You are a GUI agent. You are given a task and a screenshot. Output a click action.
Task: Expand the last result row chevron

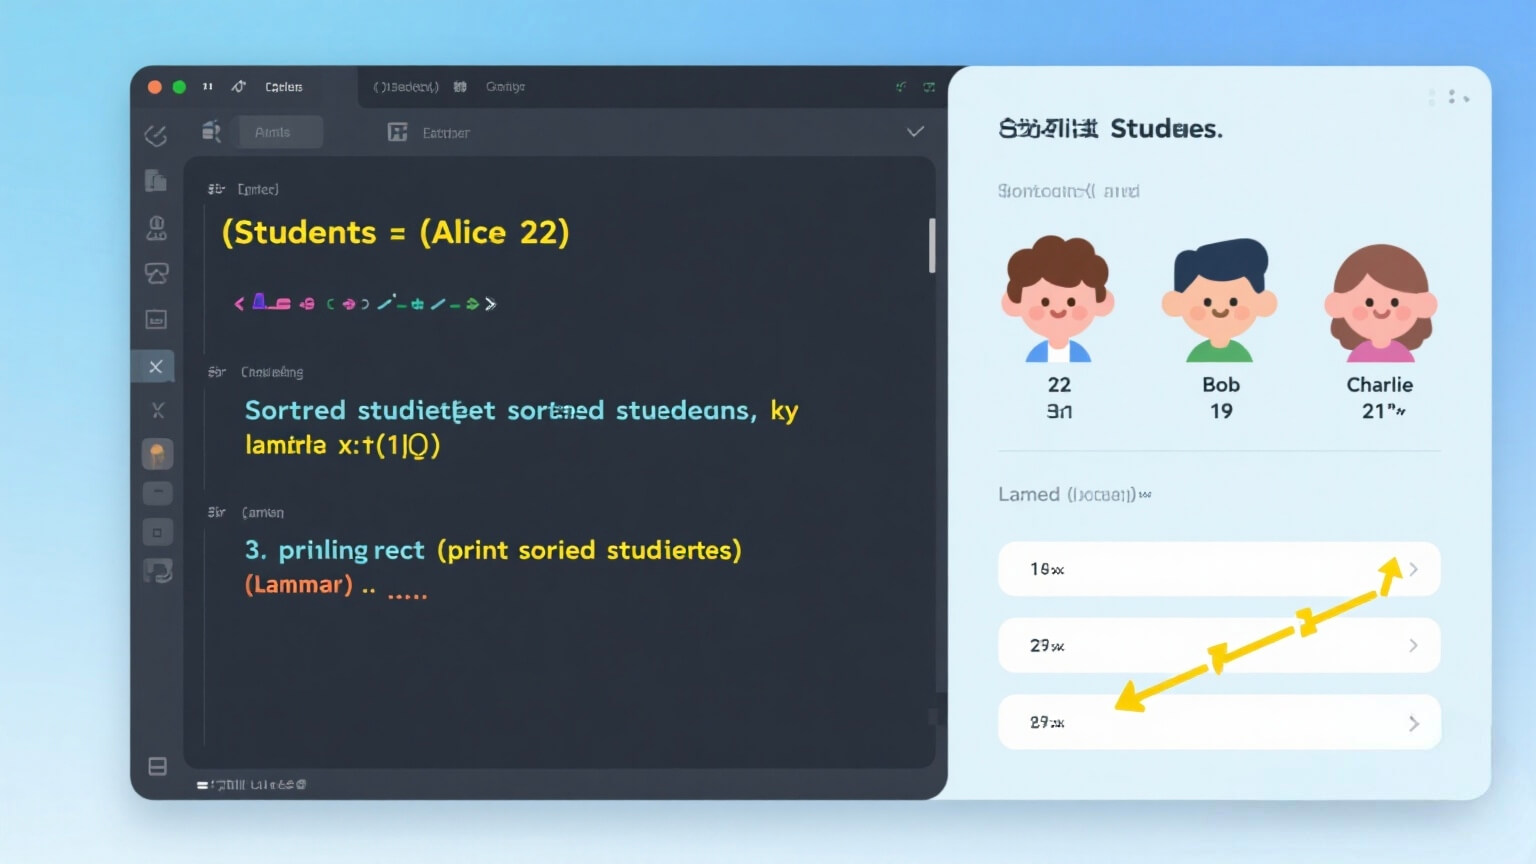click(x=1413, y=723)
